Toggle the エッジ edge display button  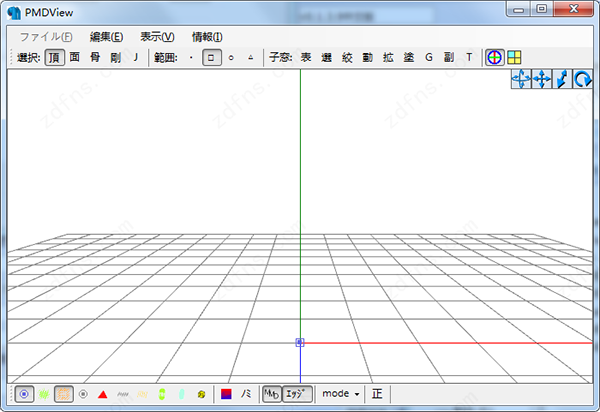[298, 394]
